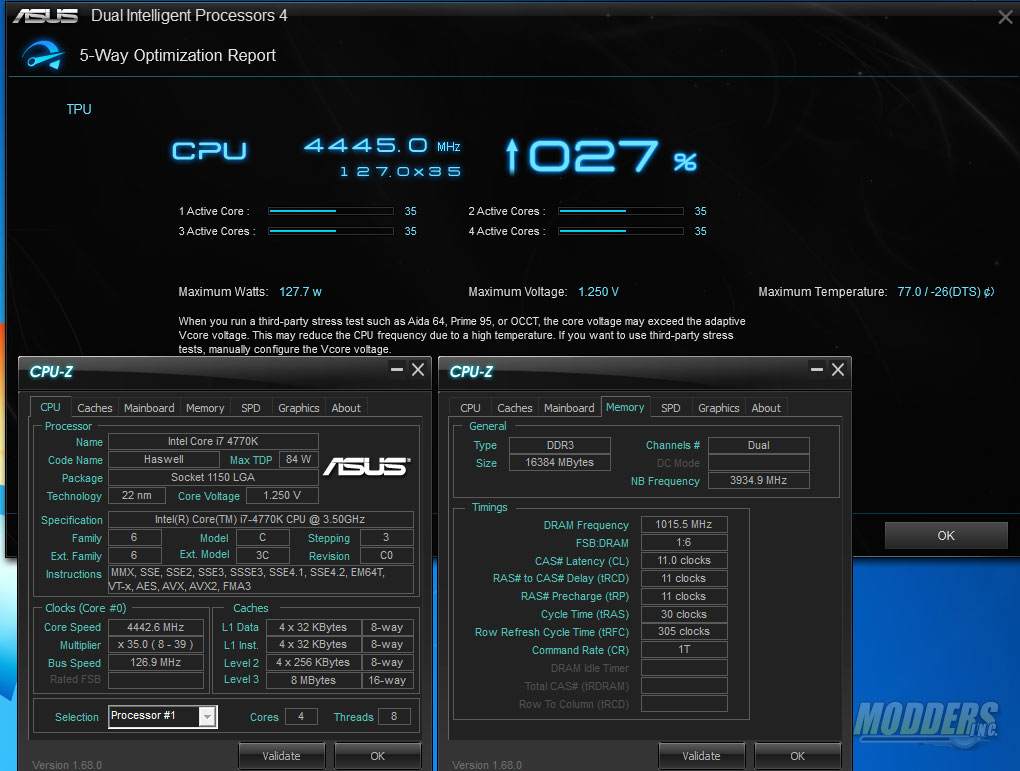This screenshot has width=1020, height=771.
Task: Click the memory Size field 16384 MBytes
Action: coord(560,463)
